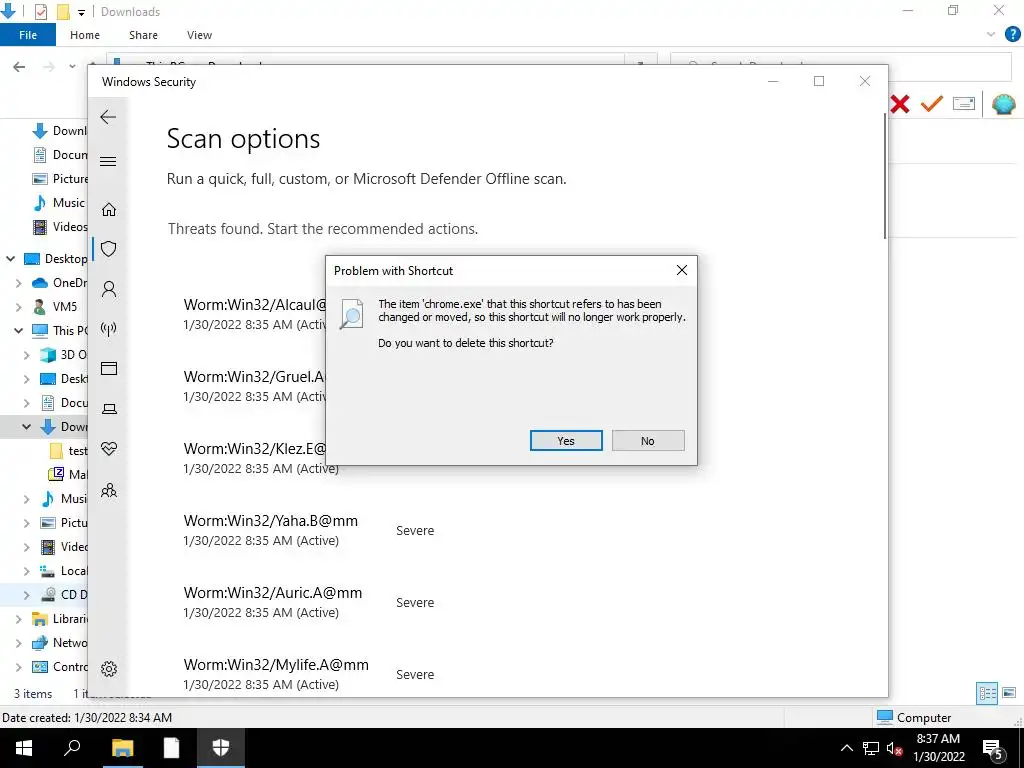1024x768 pixels.
Task: Open the Share ribbon tab
Action: pos(143,35)
